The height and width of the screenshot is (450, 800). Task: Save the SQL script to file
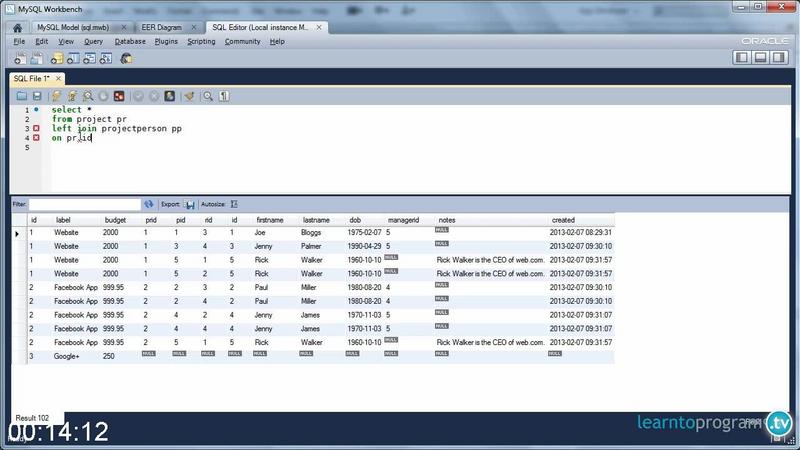pyautogui.click(x=37, y=96)
